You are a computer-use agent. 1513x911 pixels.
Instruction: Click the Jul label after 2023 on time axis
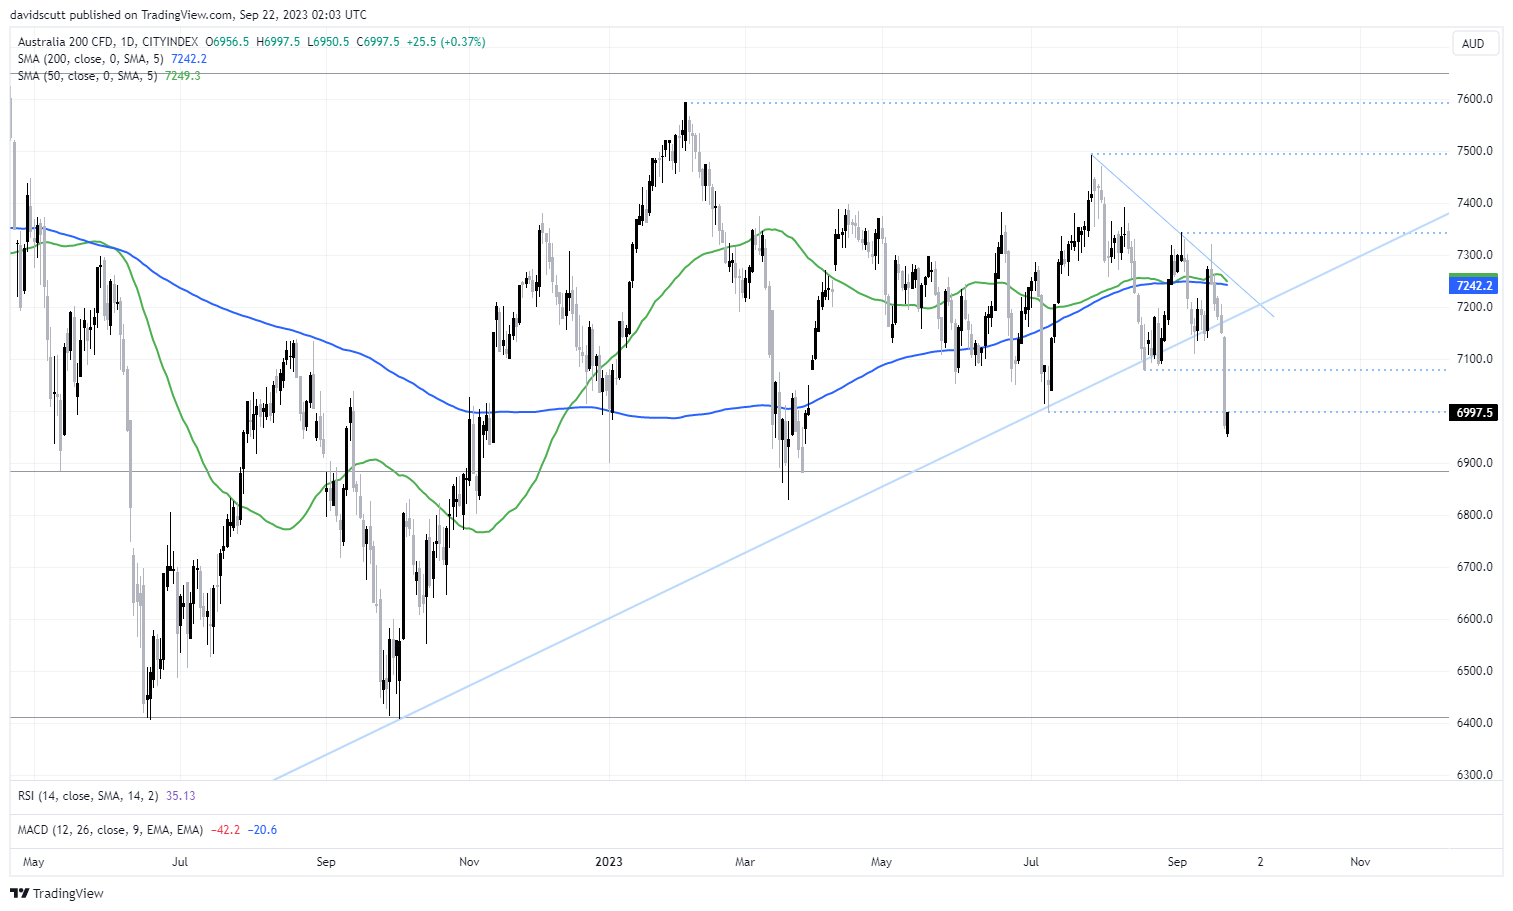coord(1031,862)
